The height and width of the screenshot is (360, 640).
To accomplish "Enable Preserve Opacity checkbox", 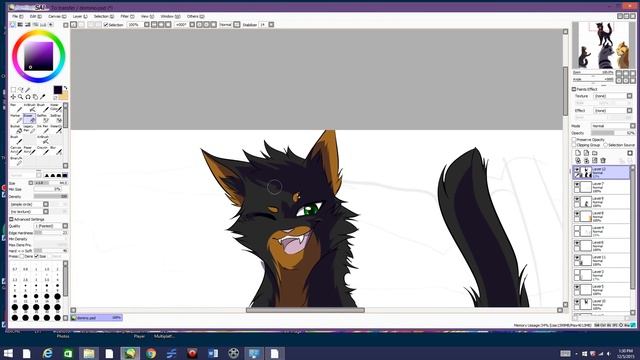I will 574,140.
